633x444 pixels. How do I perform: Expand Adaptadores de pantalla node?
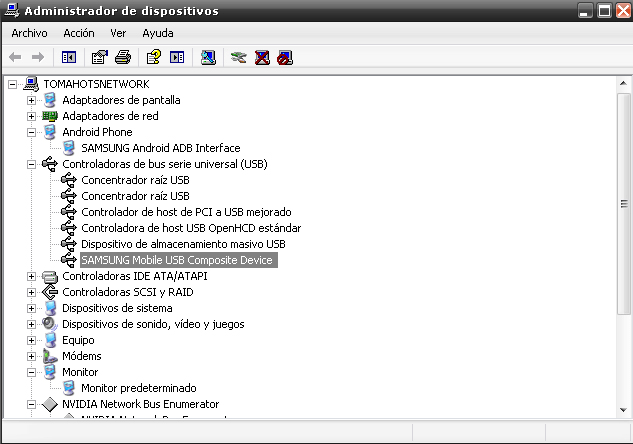click(x=31, y=100)
